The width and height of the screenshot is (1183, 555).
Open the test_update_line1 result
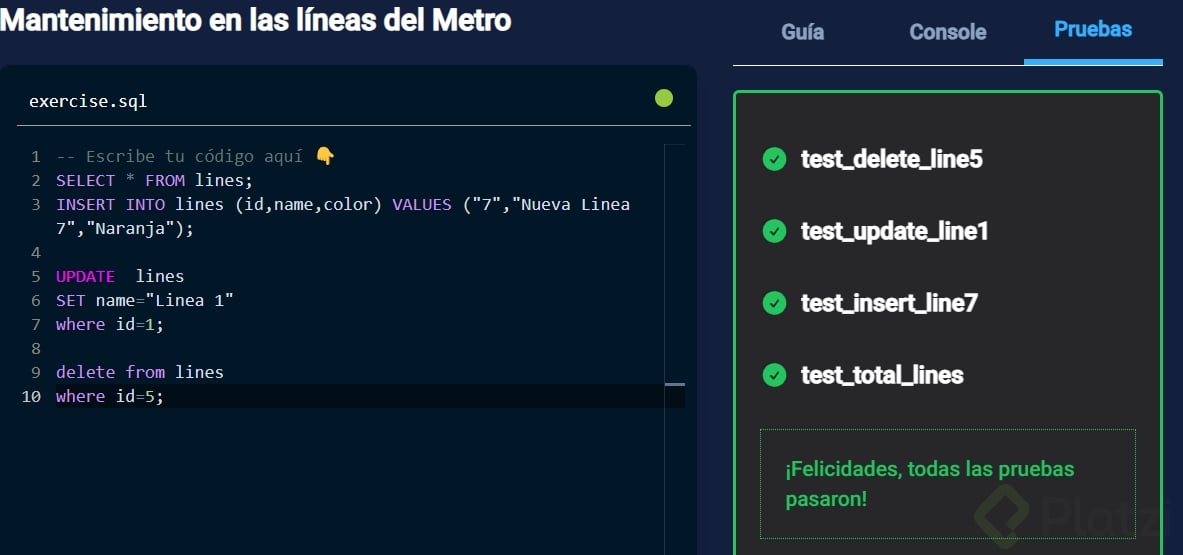click(894, 231)
